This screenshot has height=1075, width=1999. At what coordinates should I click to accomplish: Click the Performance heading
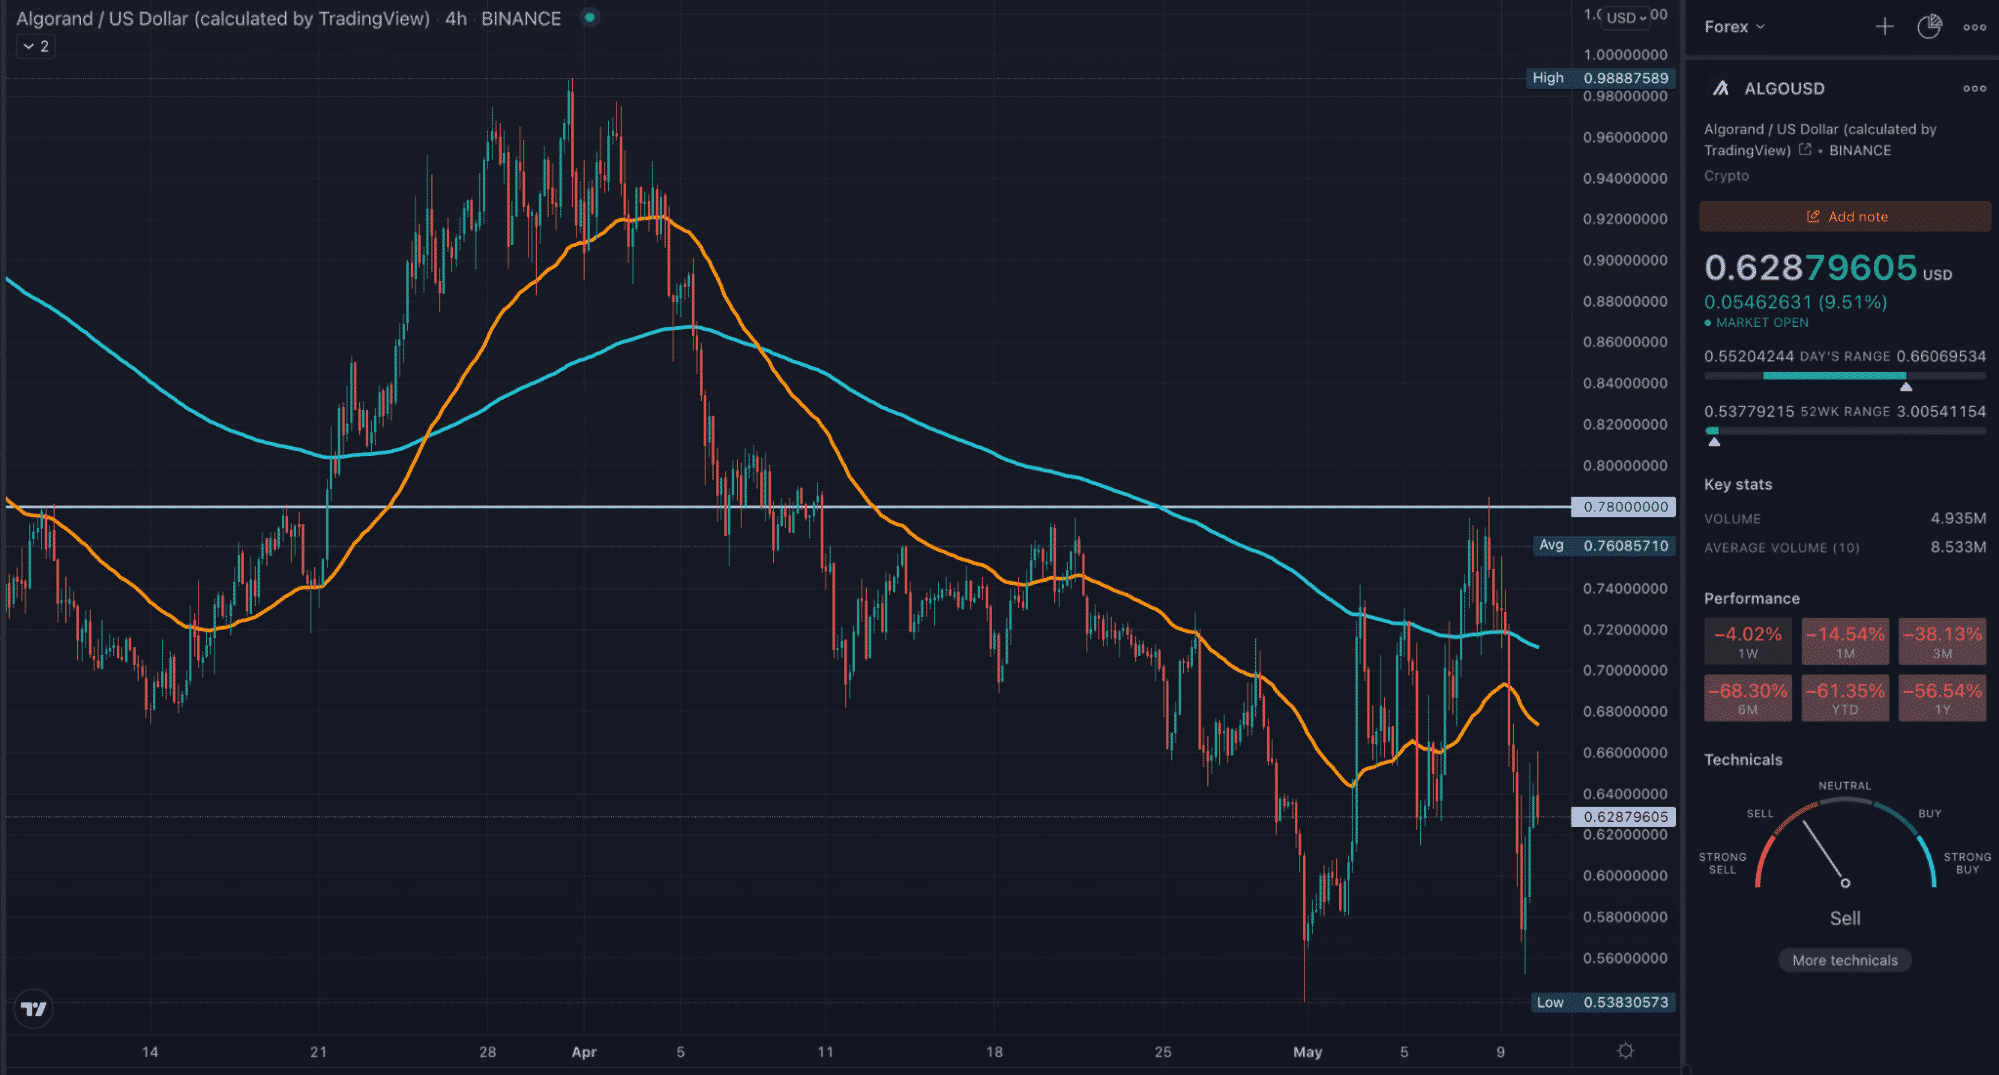(1752, 598)
